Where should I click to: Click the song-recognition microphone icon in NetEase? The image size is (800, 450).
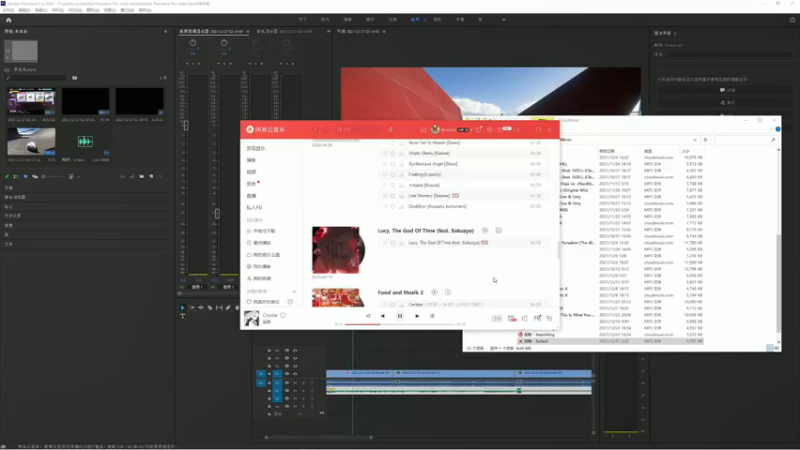tap(391, 130)
